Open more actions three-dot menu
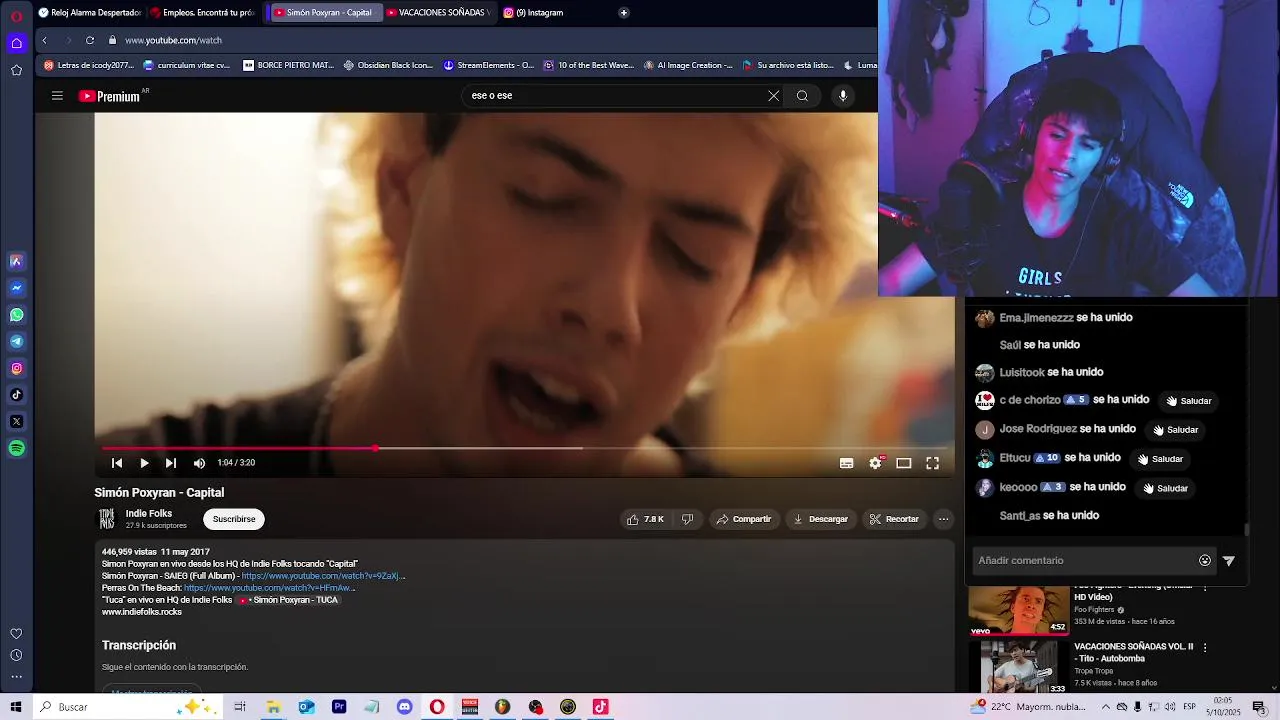 pyautogui.click(x=943, y=519)
